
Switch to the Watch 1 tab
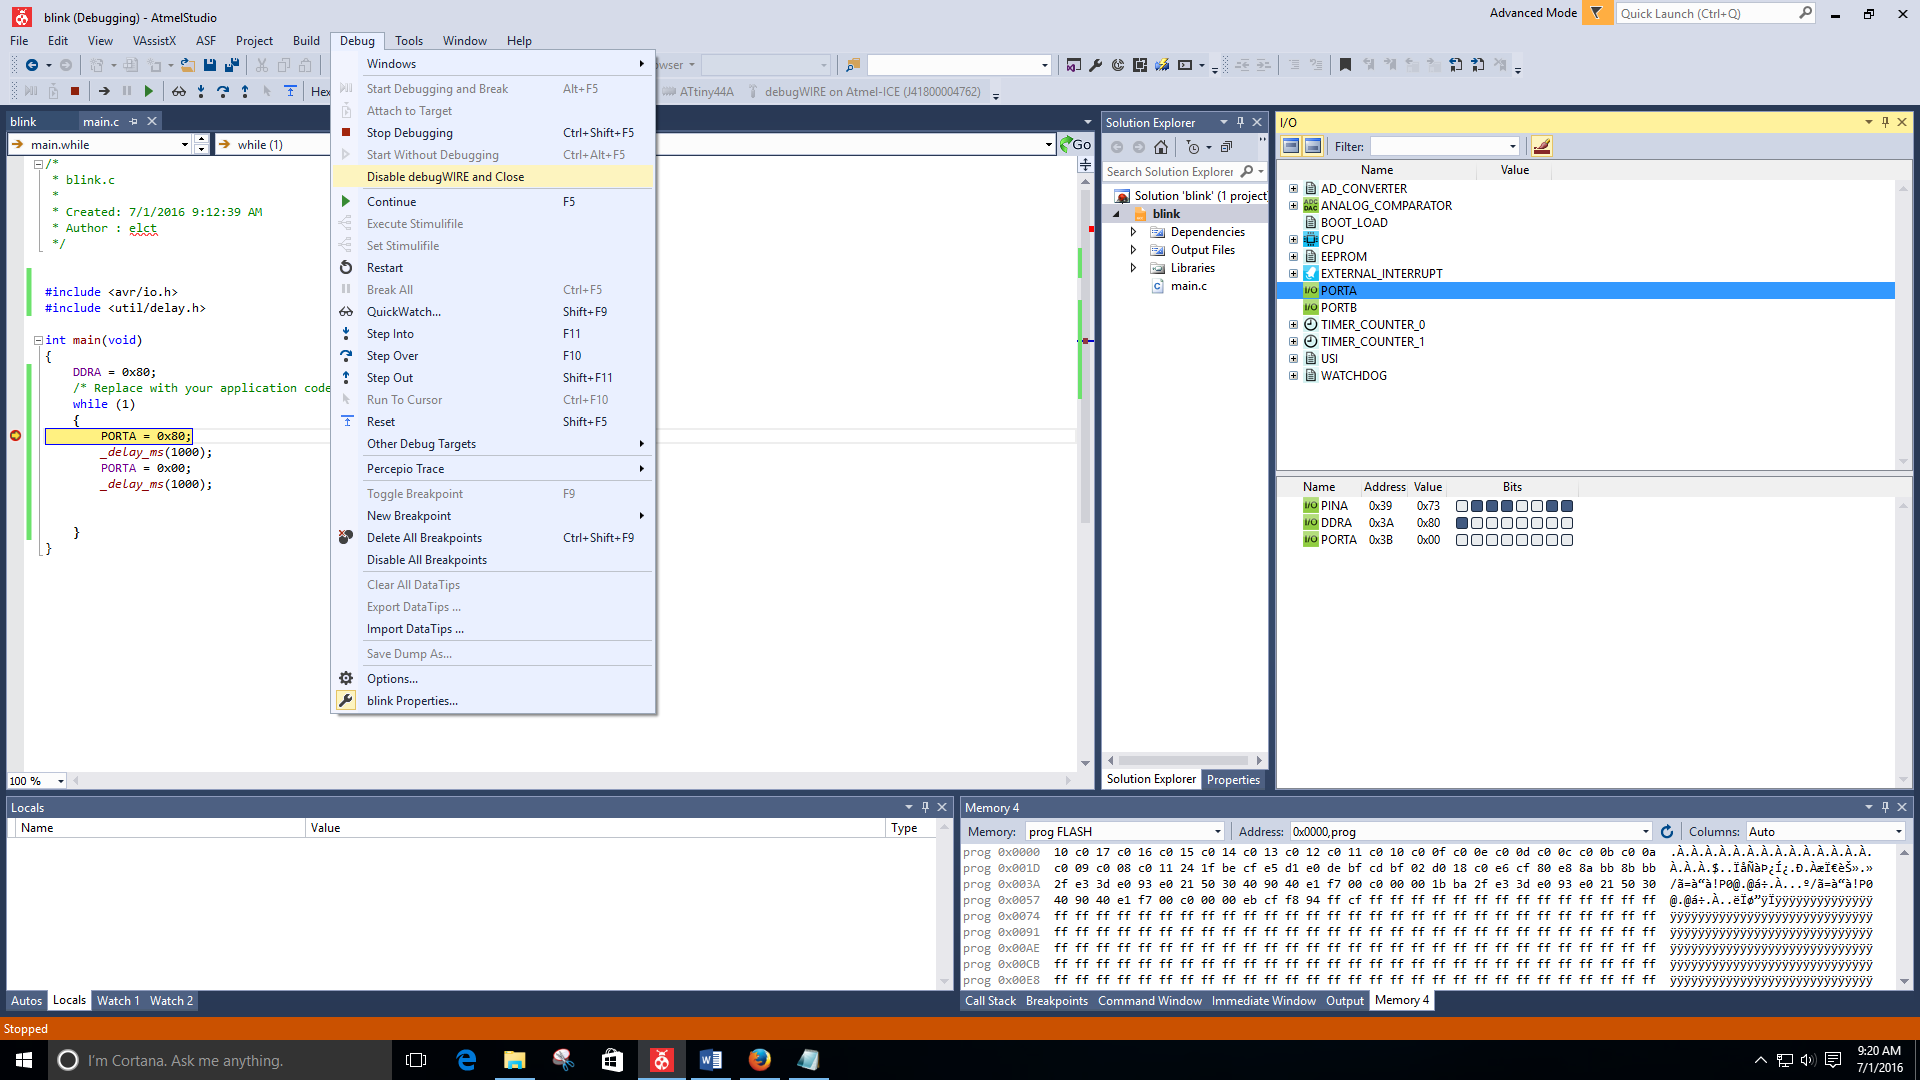tap(118, 1001)
